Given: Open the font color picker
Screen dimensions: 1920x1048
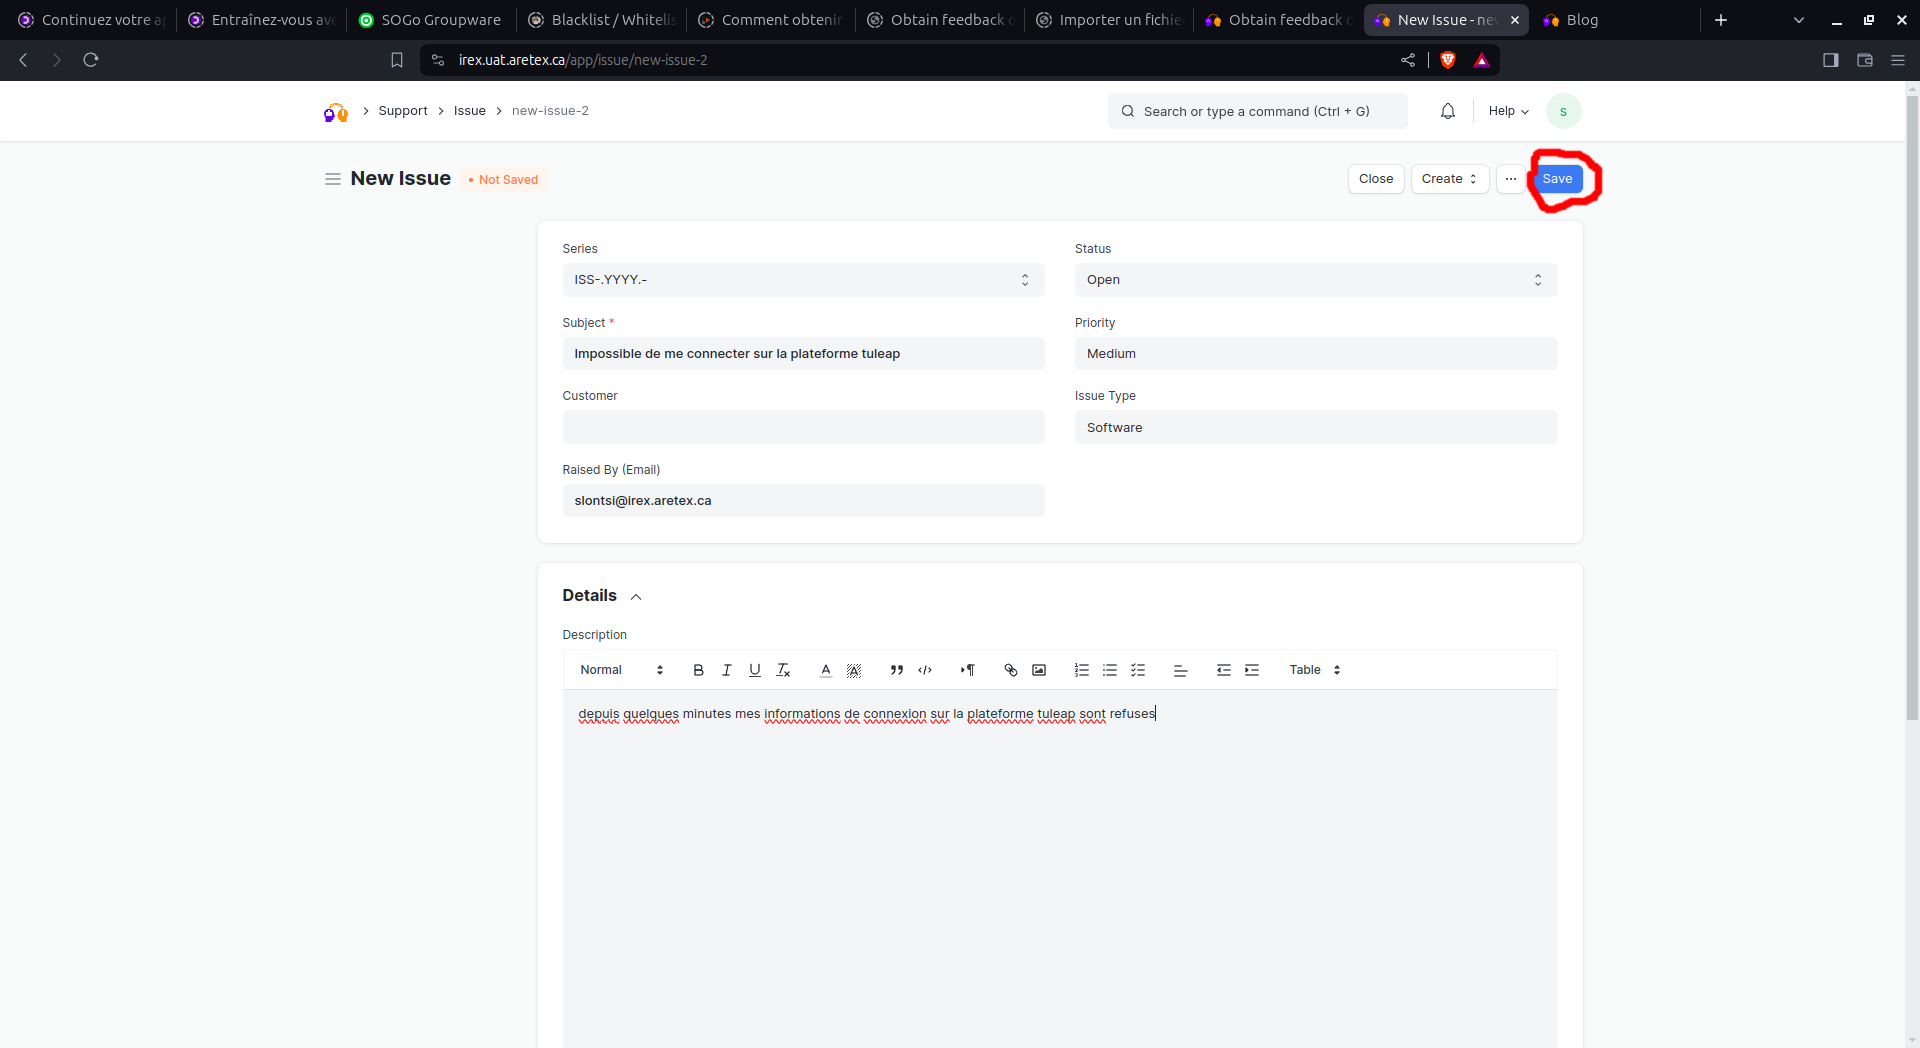Looking at the screenshot, I should pos(826,670).
